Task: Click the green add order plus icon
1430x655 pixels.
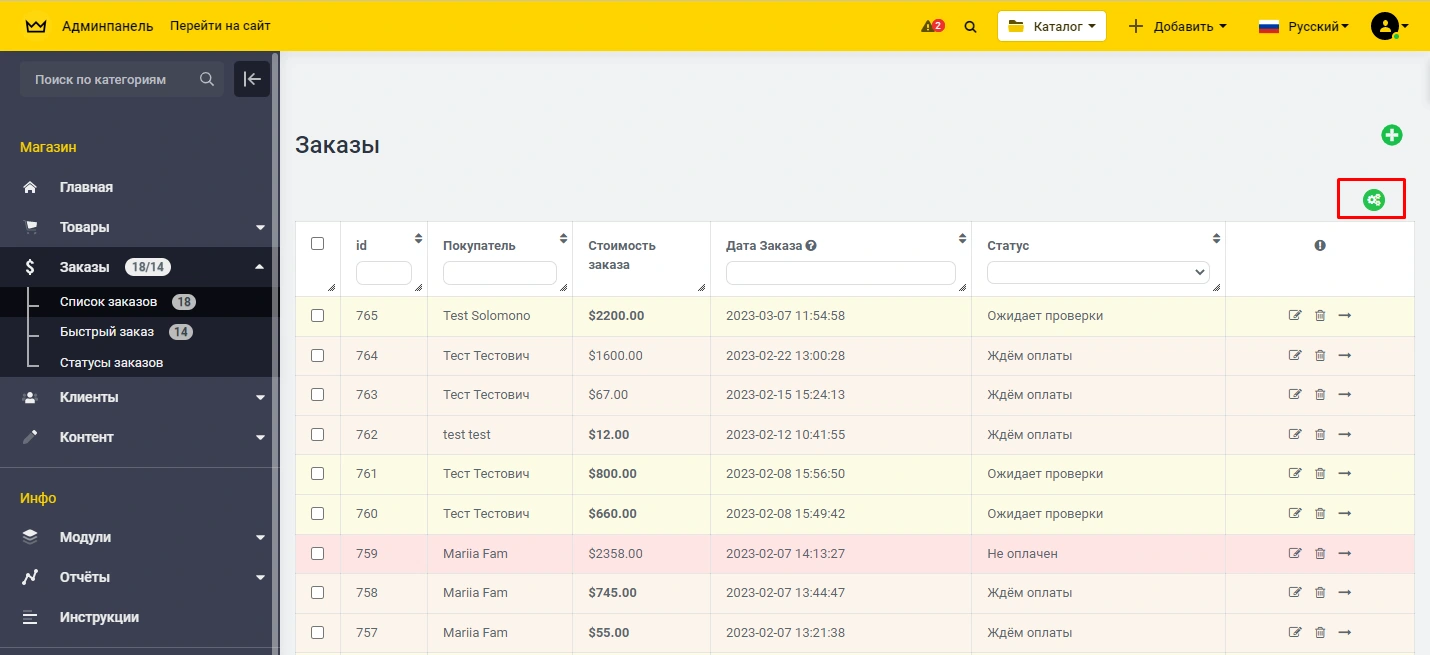Action: coord(1391,135)
